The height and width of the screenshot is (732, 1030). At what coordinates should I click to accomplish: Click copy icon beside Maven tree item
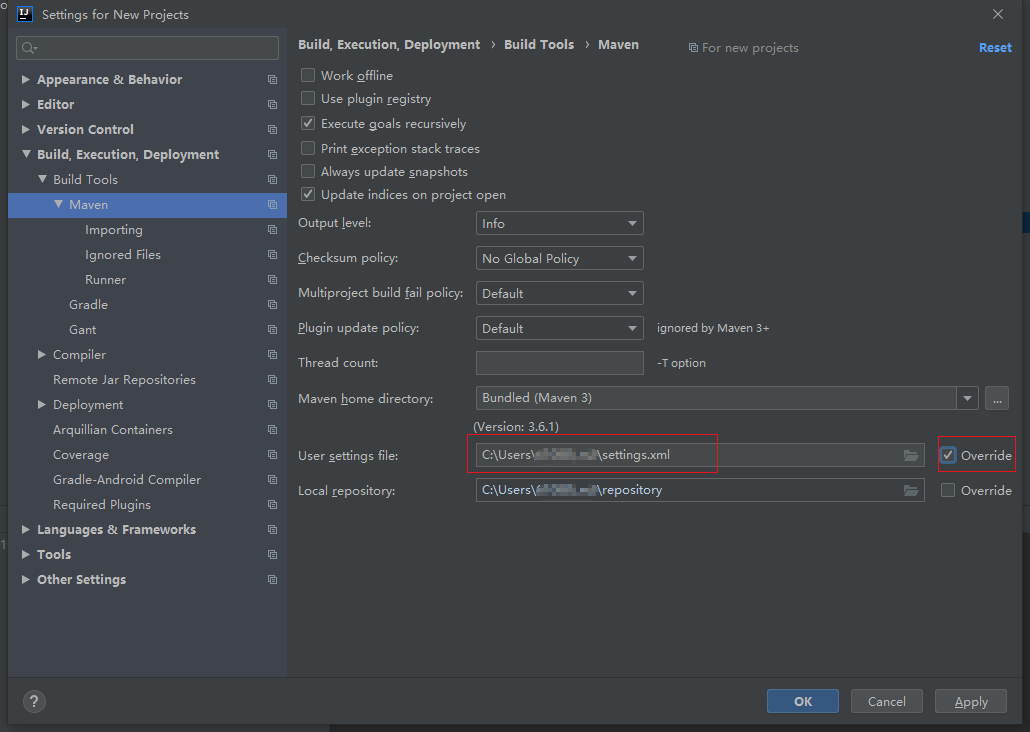click(272, 205)
